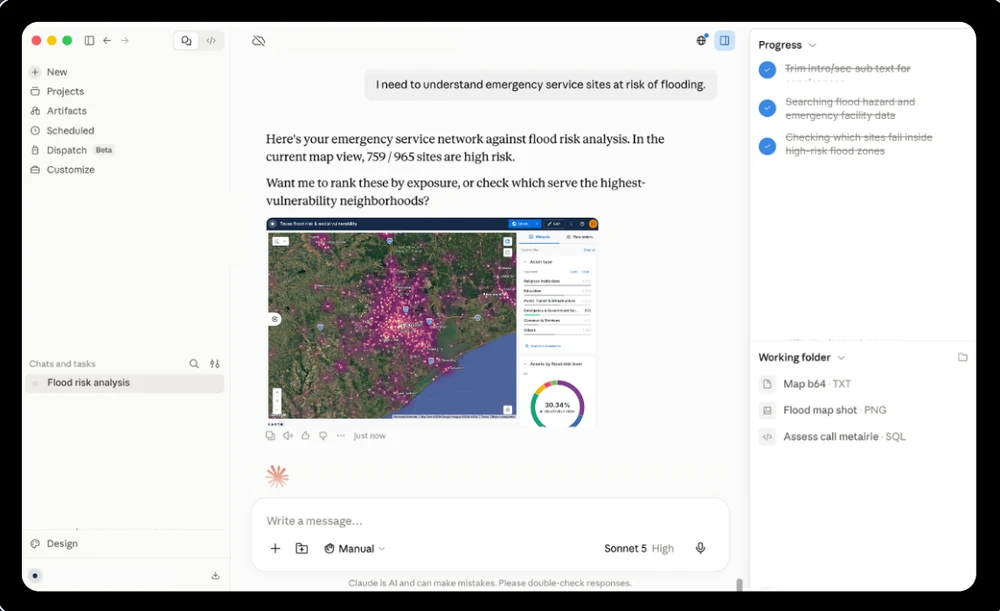Click the plus attachment button

point(276,548)
